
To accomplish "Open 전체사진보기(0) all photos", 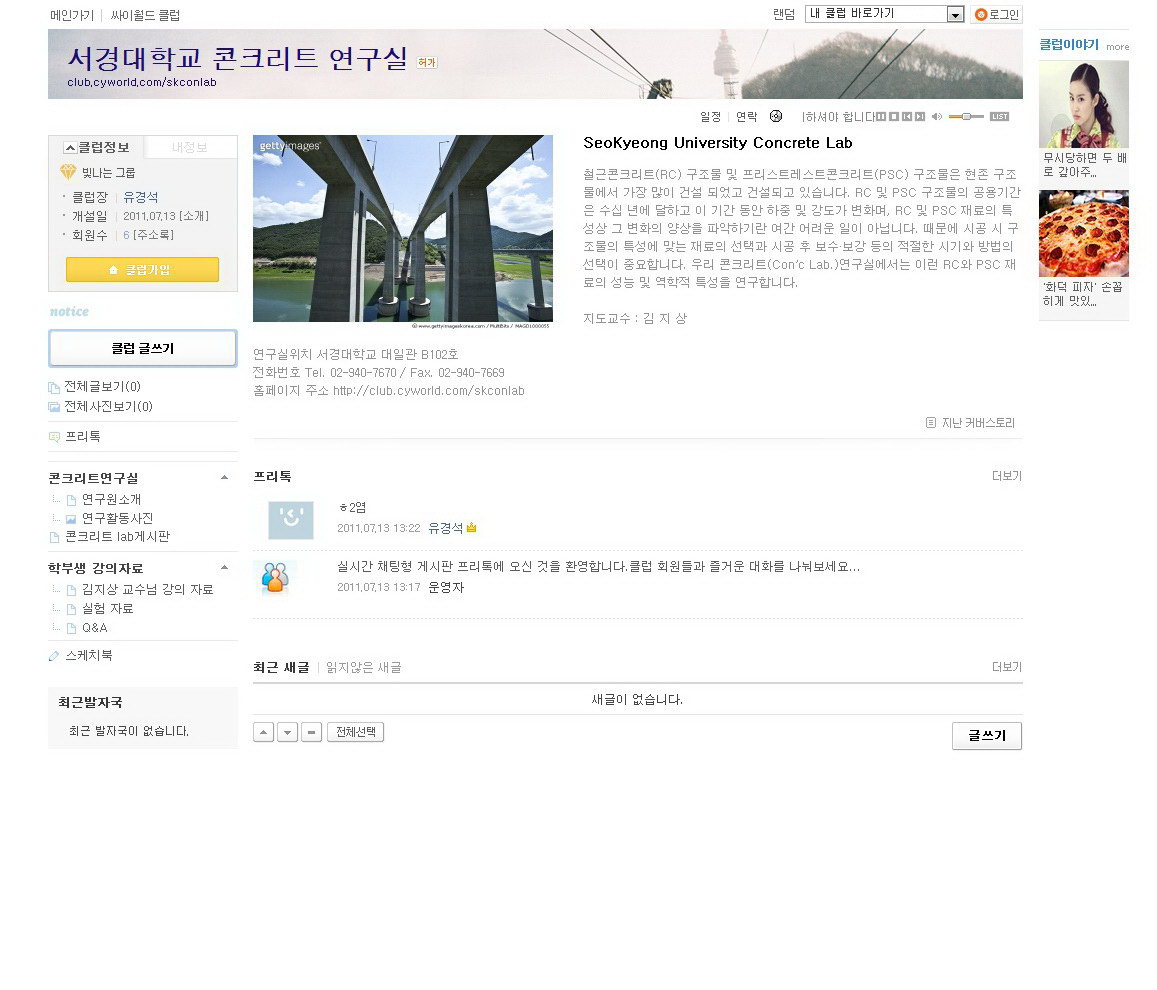I will point(108,406).
